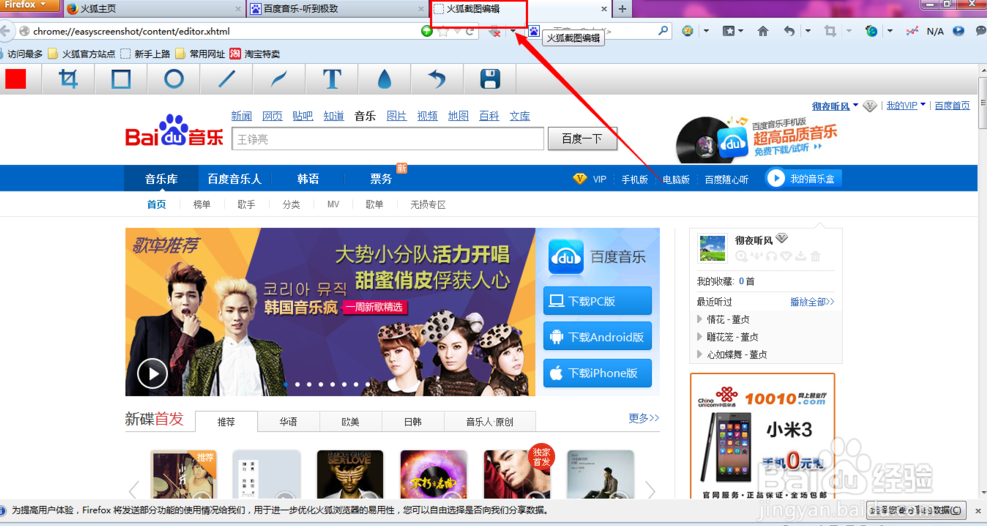Screen dimensions: 987x526
Task: Open the bookmarks menu star icon
Action: click(x=728, y=31)
